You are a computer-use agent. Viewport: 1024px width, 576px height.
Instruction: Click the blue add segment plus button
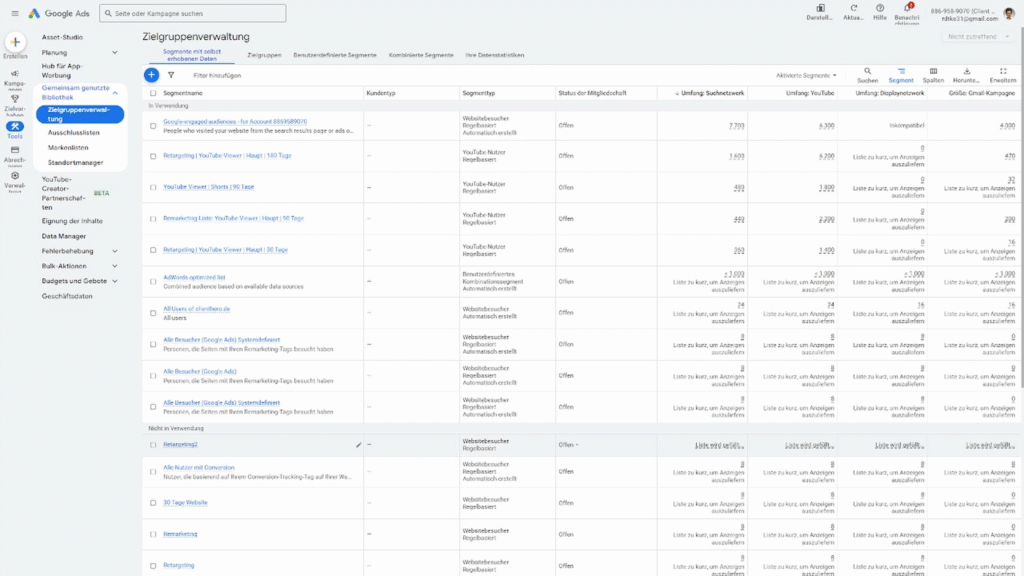(152, 75)
